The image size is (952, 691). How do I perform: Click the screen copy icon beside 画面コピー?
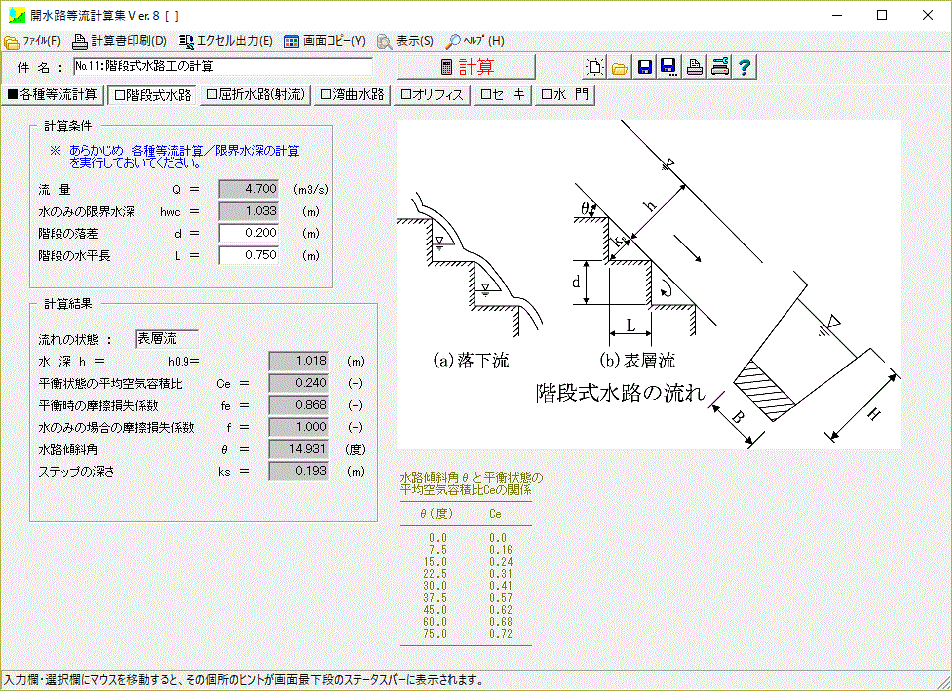click(294, 41)
